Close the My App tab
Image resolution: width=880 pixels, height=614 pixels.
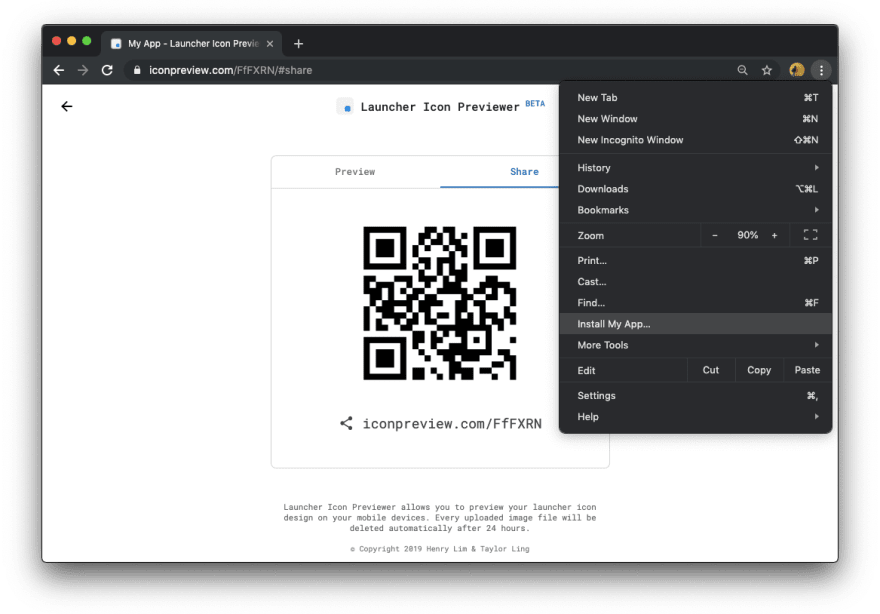coord(270,44)
